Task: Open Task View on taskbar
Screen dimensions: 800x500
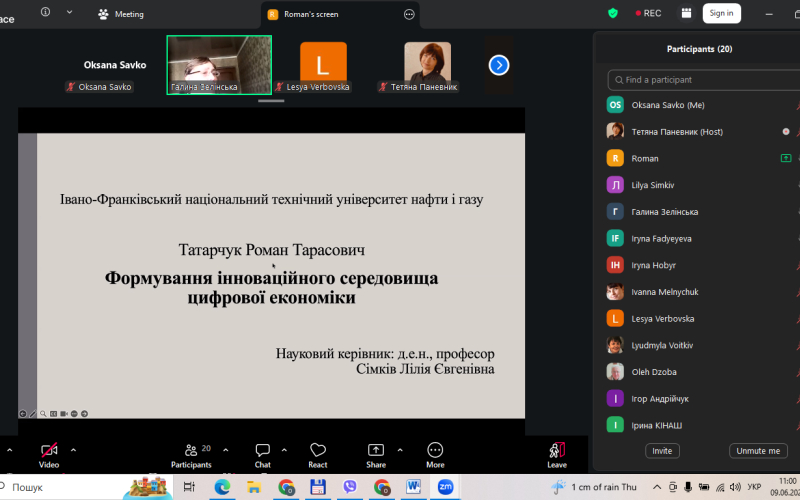Action: tap(189, 487)
